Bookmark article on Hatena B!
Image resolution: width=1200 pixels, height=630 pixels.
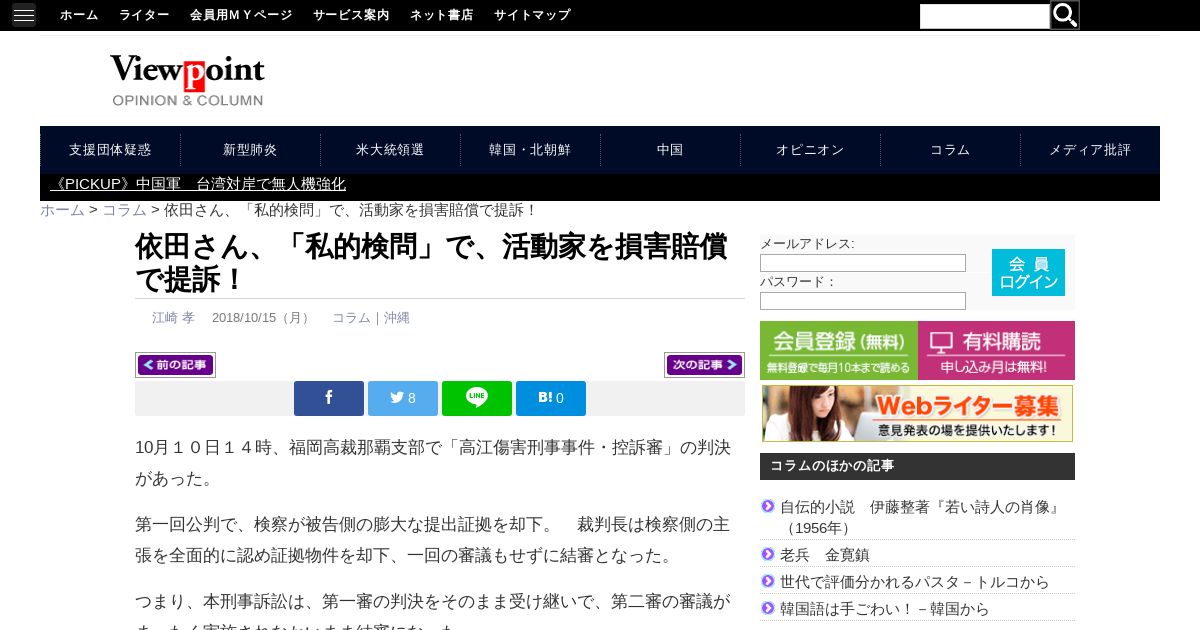551,398
